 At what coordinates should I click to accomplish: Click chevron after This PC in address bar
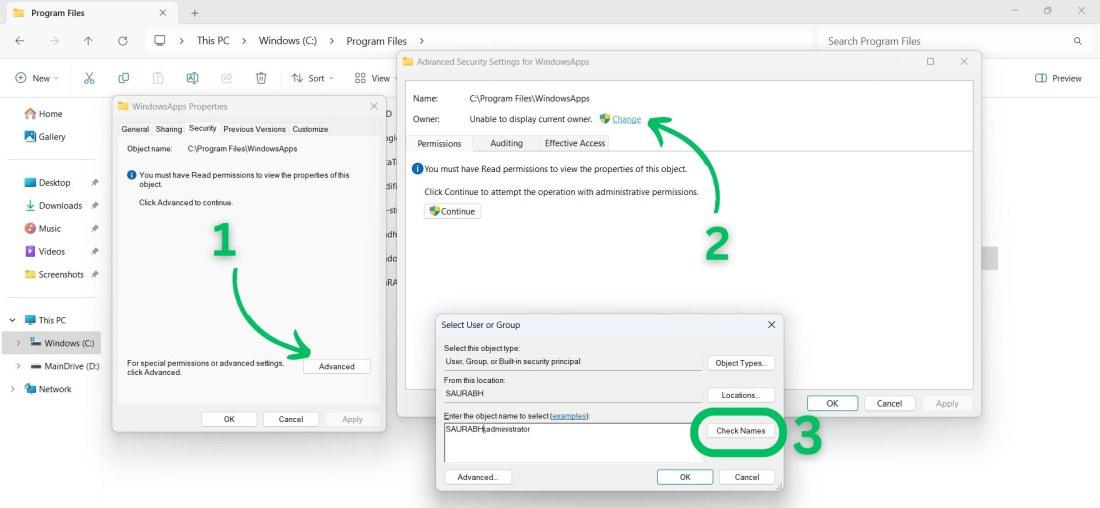pos(244,41)
